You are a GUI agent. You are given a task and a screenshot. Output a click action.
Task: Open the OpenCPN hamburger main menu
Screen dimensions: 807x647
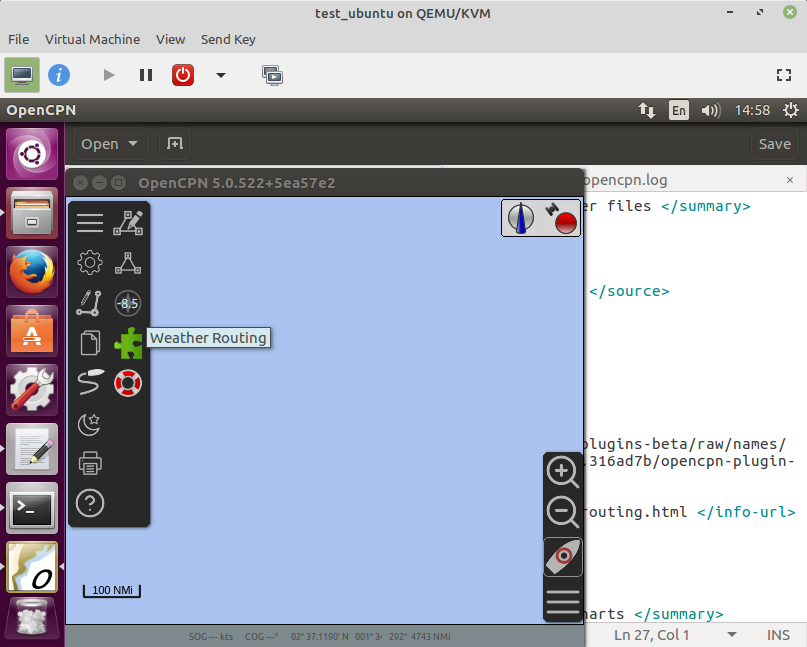click(90, 223)
